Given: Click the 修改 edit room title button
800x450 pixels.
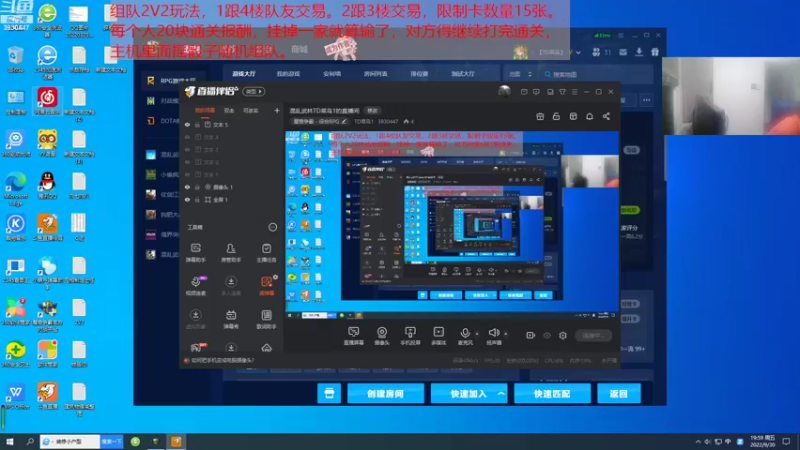Looking at the screenshot, I should (372, 110).
